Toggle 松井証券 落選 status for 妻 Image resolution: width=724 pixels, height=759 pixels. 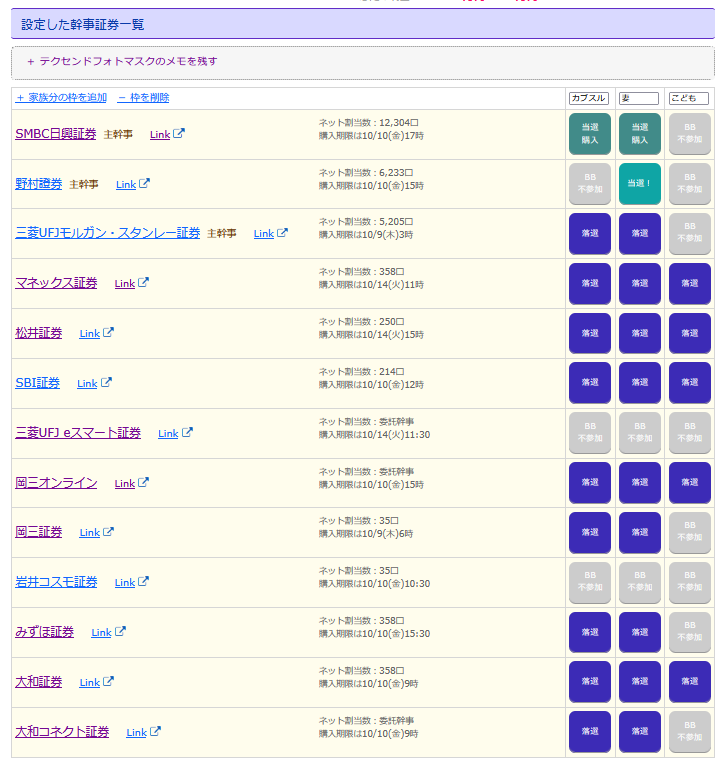[640, 333]
